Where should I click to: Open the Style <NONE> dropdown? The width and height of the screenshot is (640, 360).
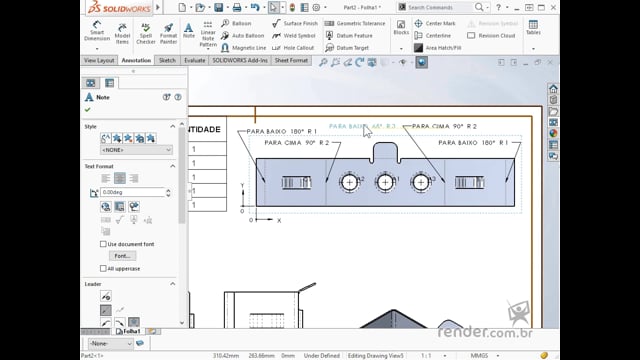(x=136, y=150)
